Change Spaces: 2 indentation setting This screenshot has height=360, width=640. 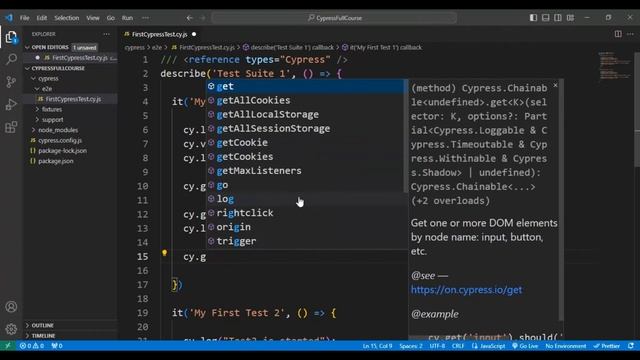coord(411,346)
